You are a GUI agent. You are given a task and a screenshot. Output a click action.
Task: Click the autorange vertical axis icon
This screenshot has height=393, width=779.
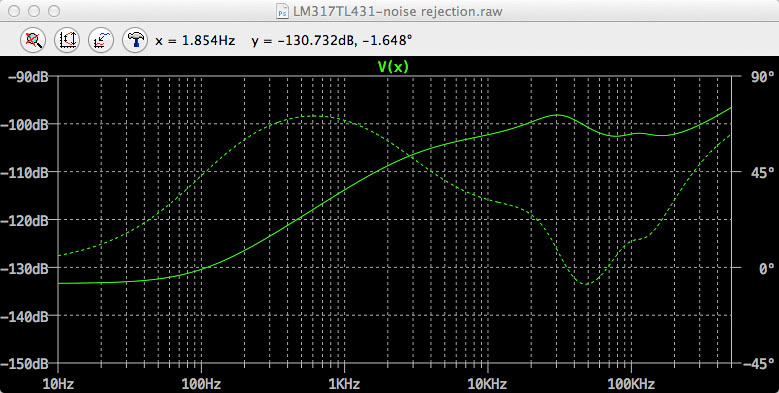(67, 40)
